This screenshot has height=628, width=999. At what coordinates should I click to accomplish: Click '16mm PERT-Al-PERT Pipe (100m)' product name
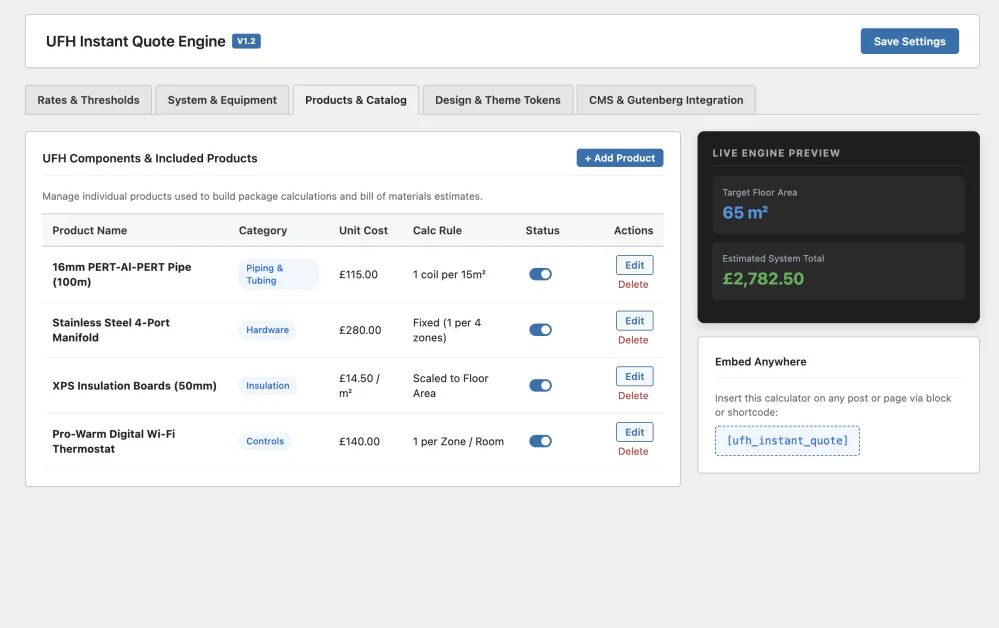(122, 275)
